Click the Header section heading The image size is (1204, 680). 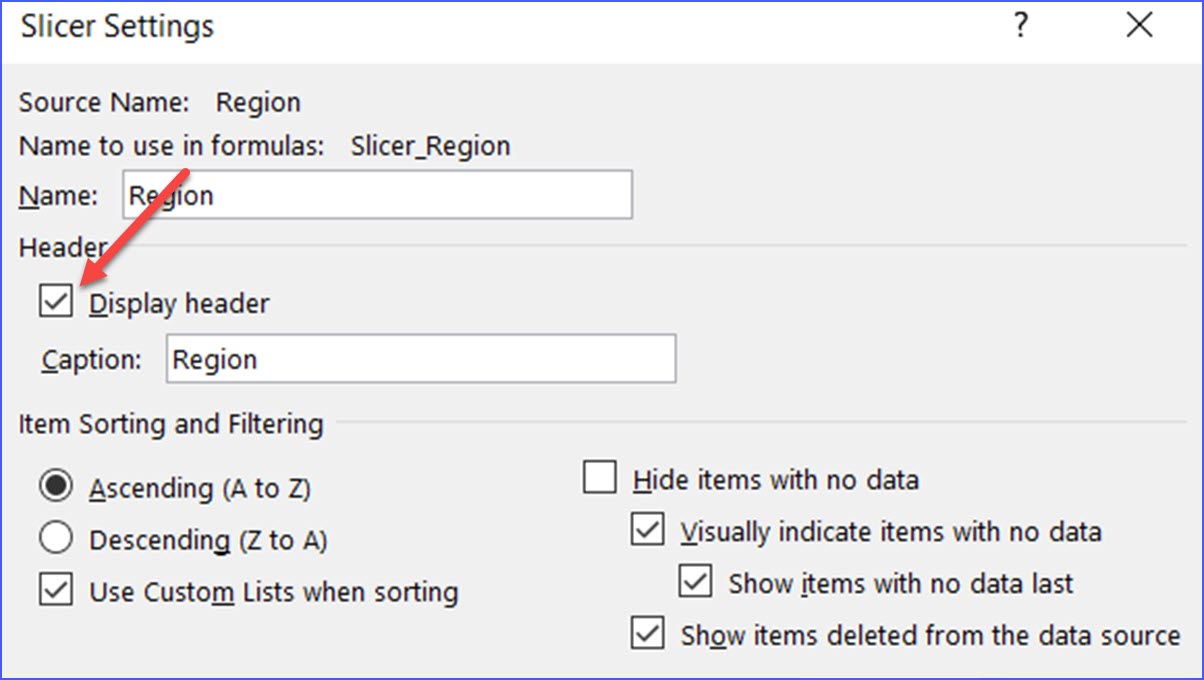point(62,247)
